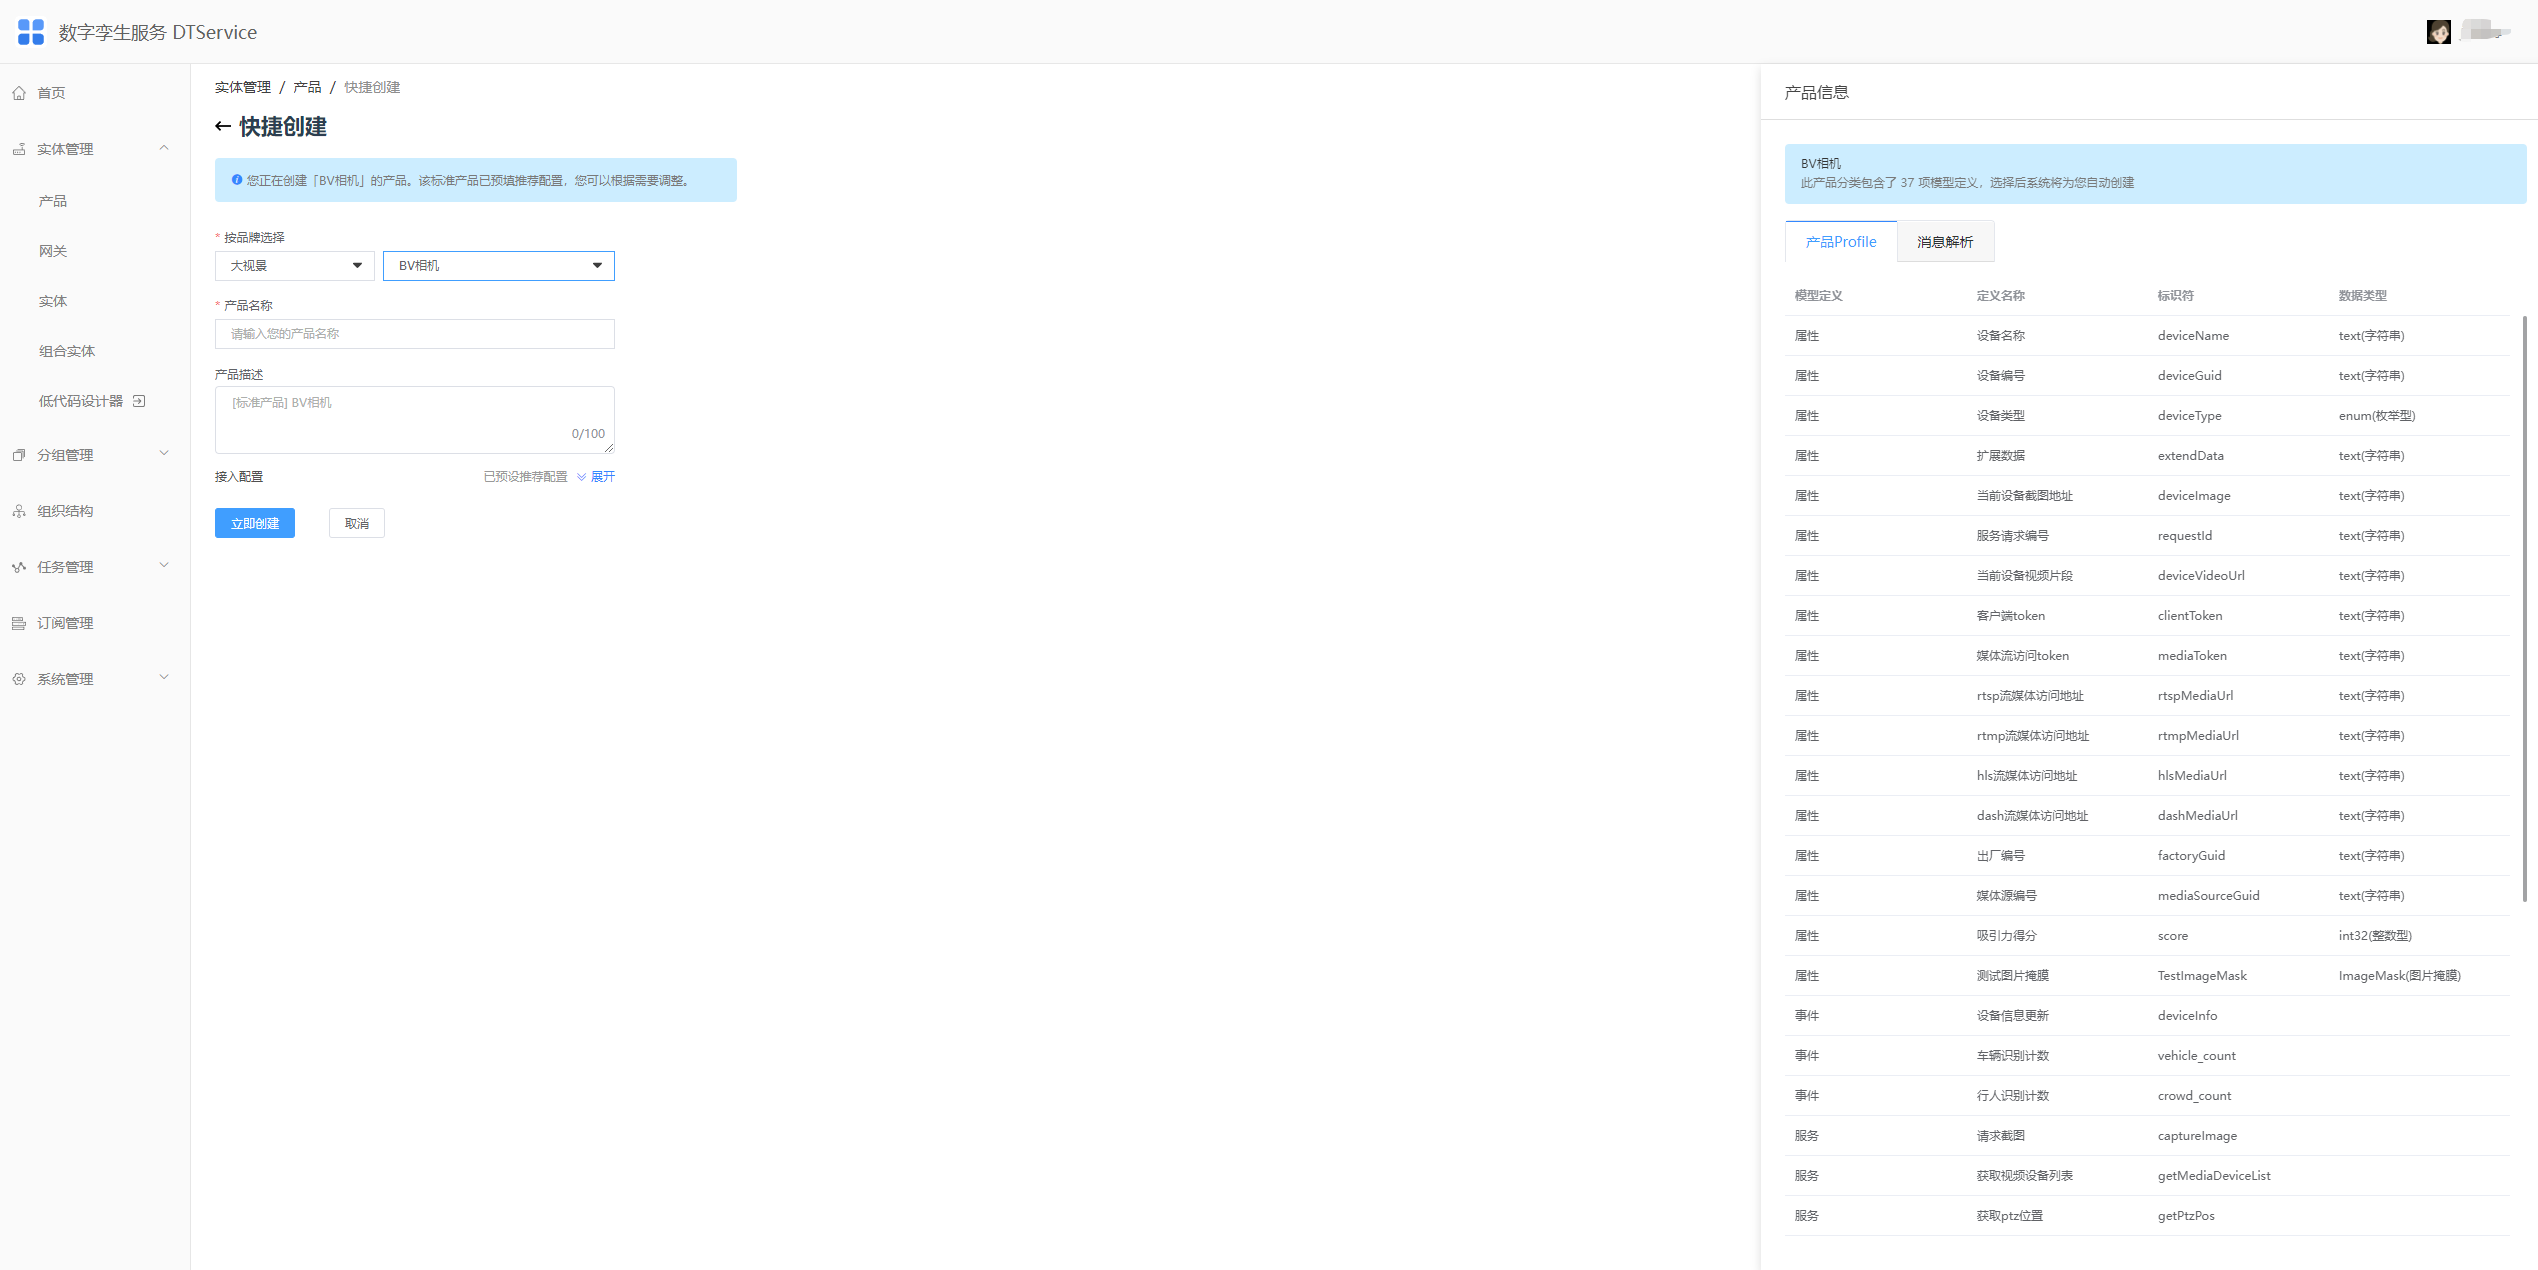Click ImageMask(图片掩膜) data type cell
Image resolution: width=2538 pixels, height=1270 pixels.
coord(2400,976)
